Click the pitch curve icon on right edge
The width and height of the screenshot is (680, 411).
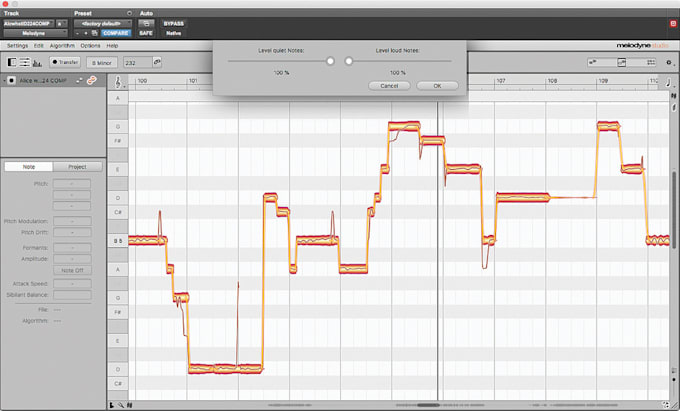[673, 107]
